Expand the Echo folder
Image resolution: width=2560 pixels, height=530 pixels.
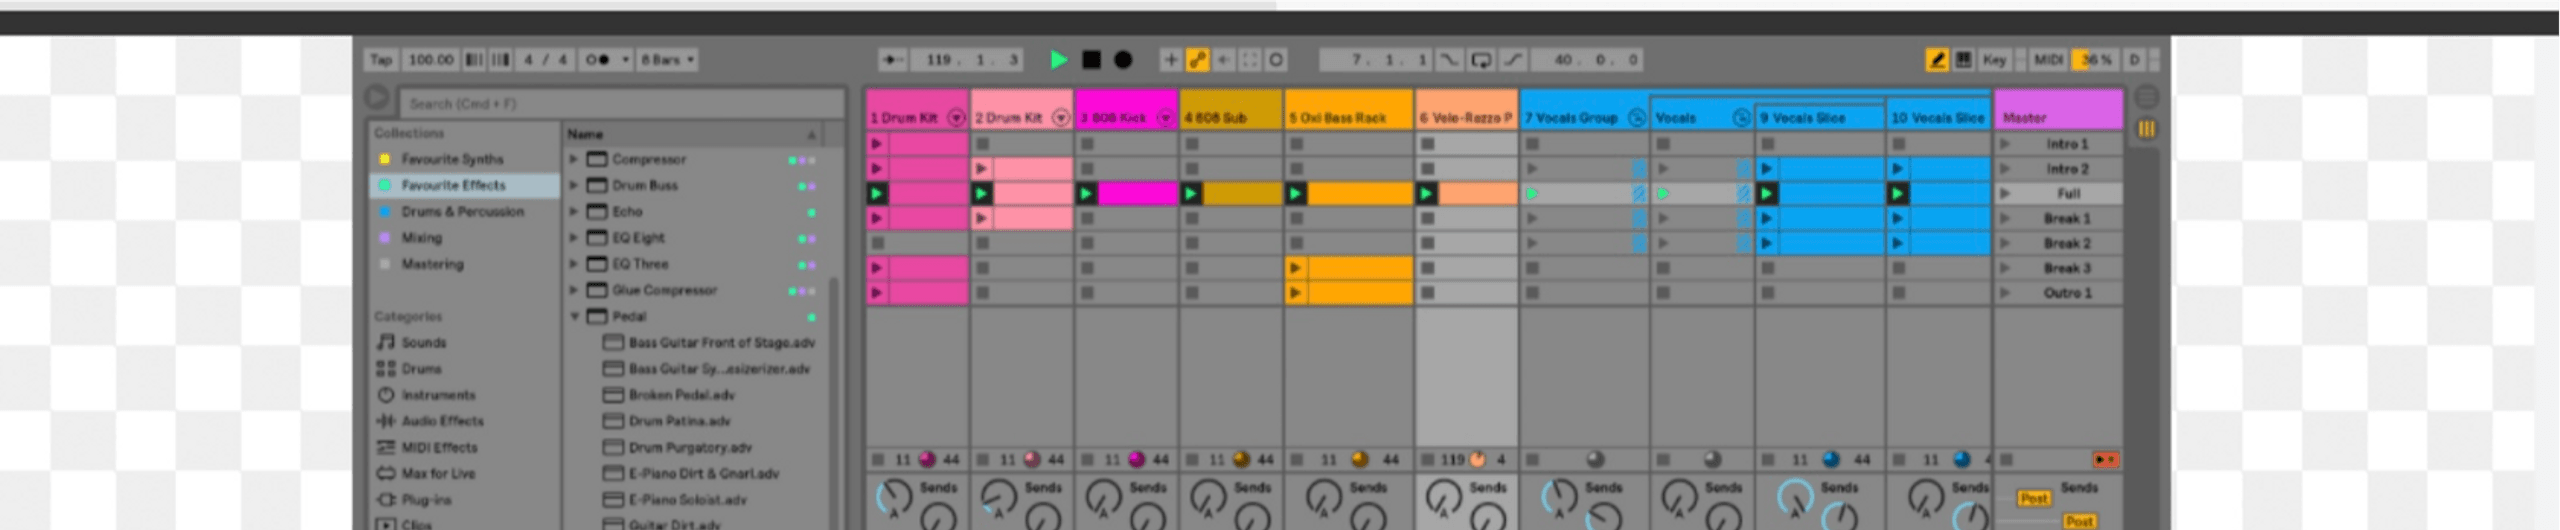[x=574, y=211]
